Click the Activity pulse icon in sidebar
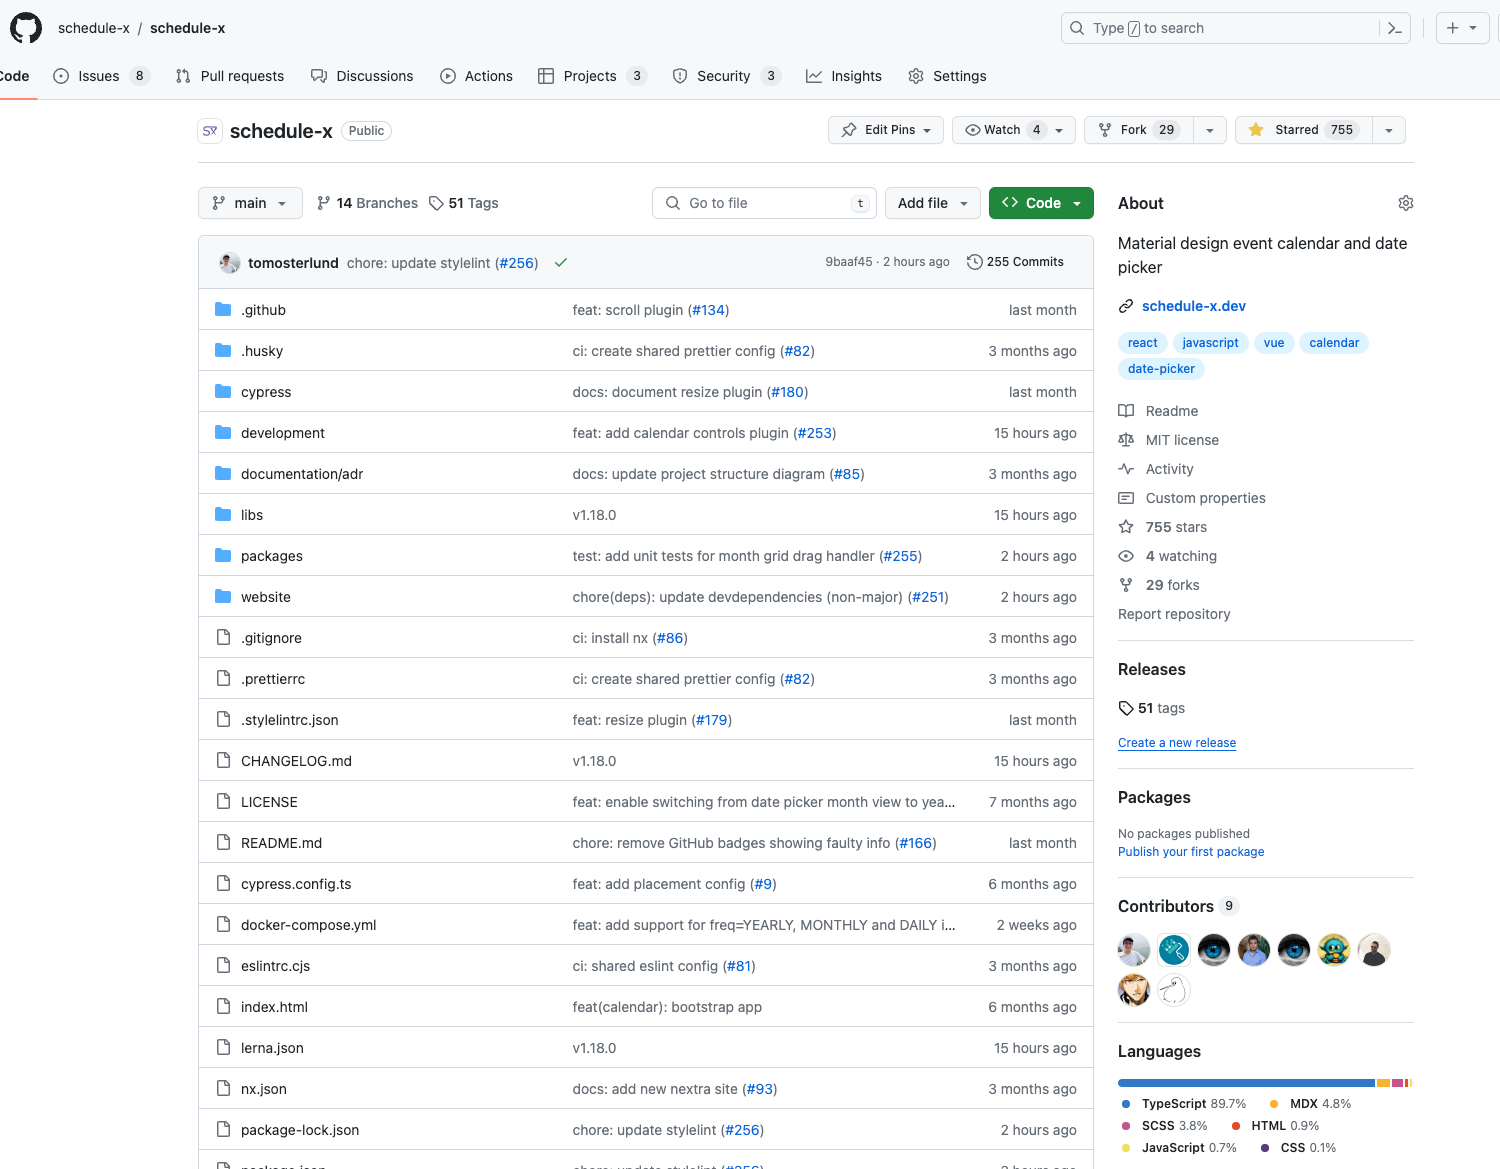This screenshot has width=1500, height=1169. 1126,468
